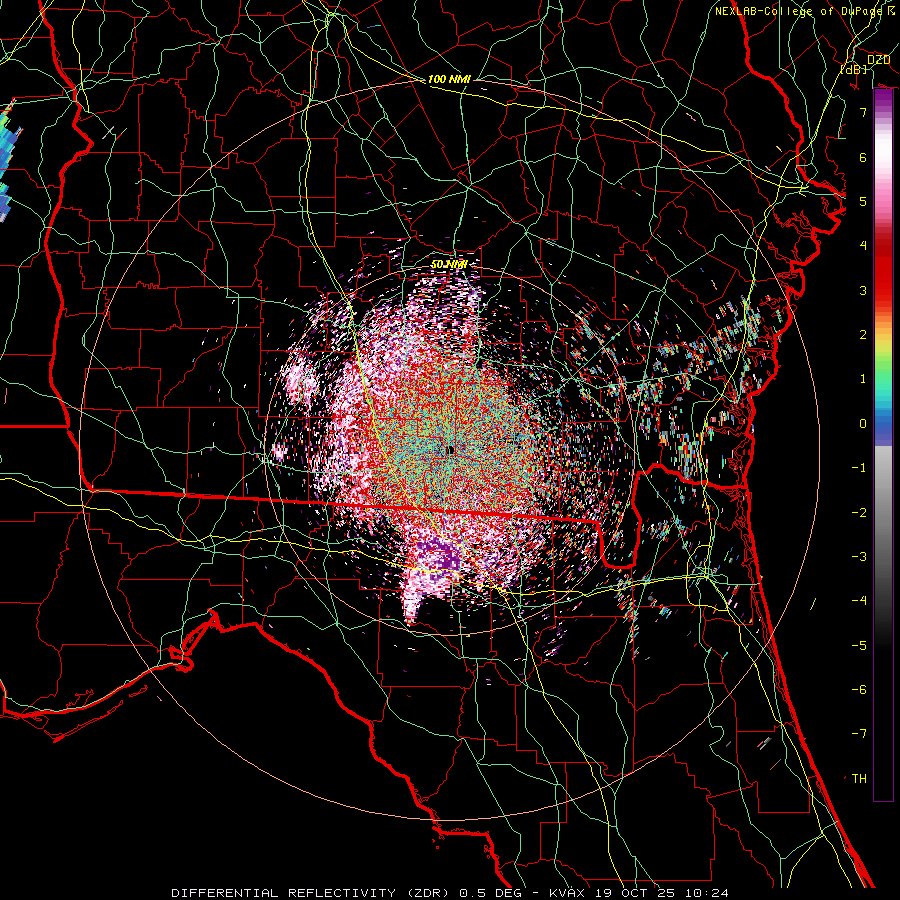Click the 100 NMI range ring label

449,79
